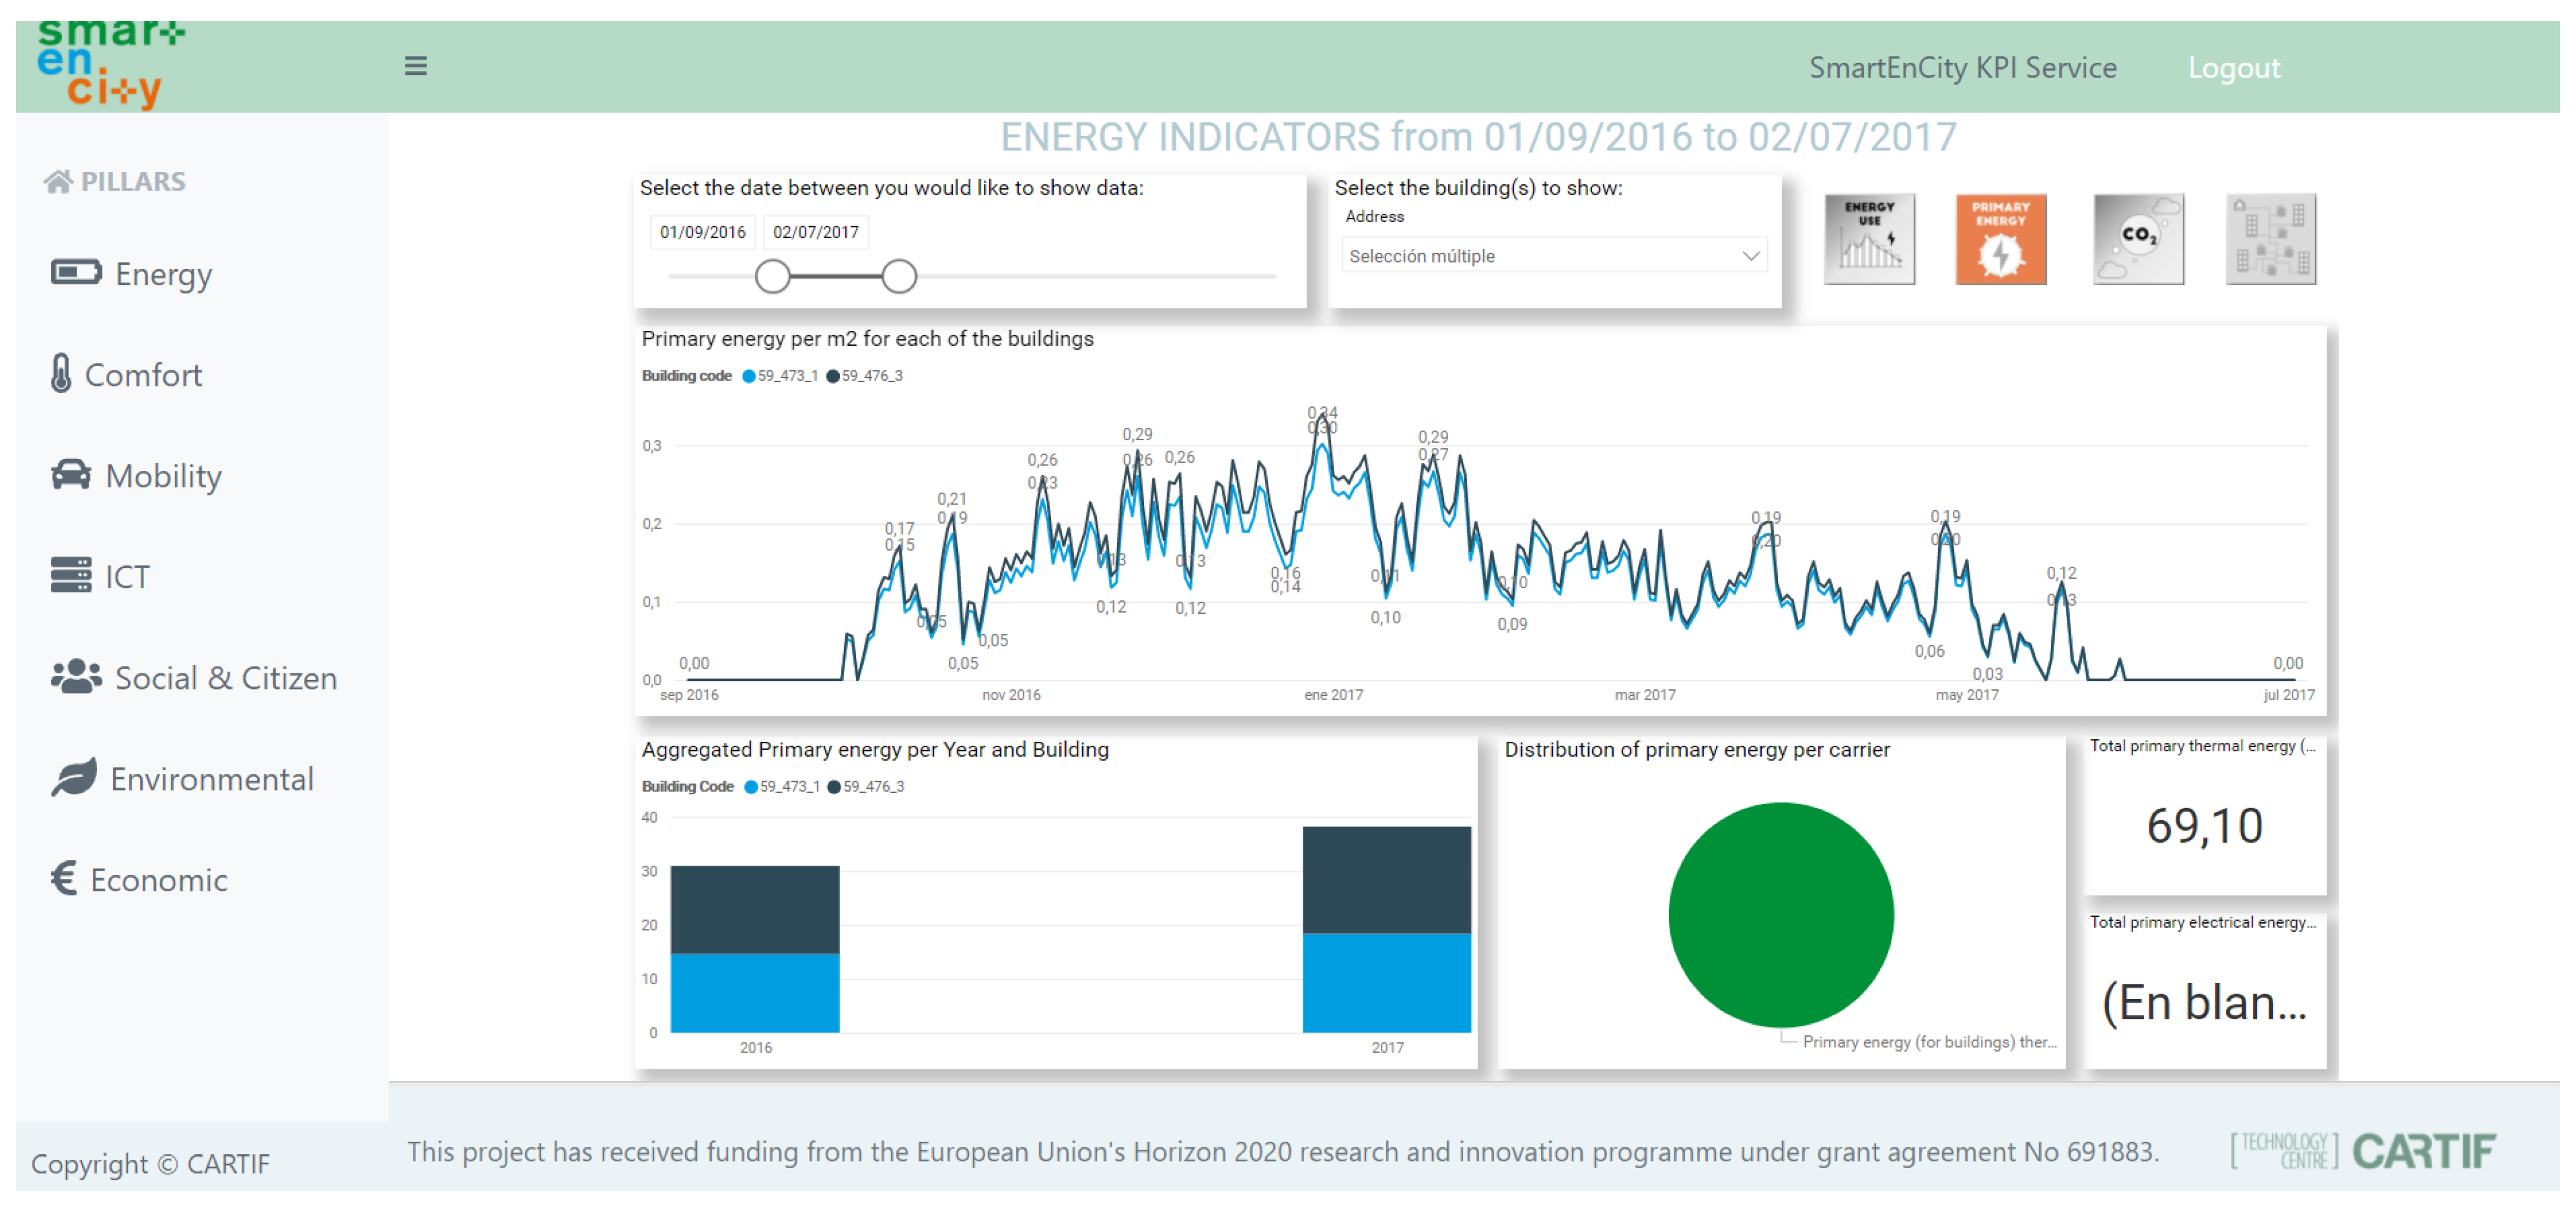
Task: Open the Mobility pillar
Action: (x=136, y=475)
